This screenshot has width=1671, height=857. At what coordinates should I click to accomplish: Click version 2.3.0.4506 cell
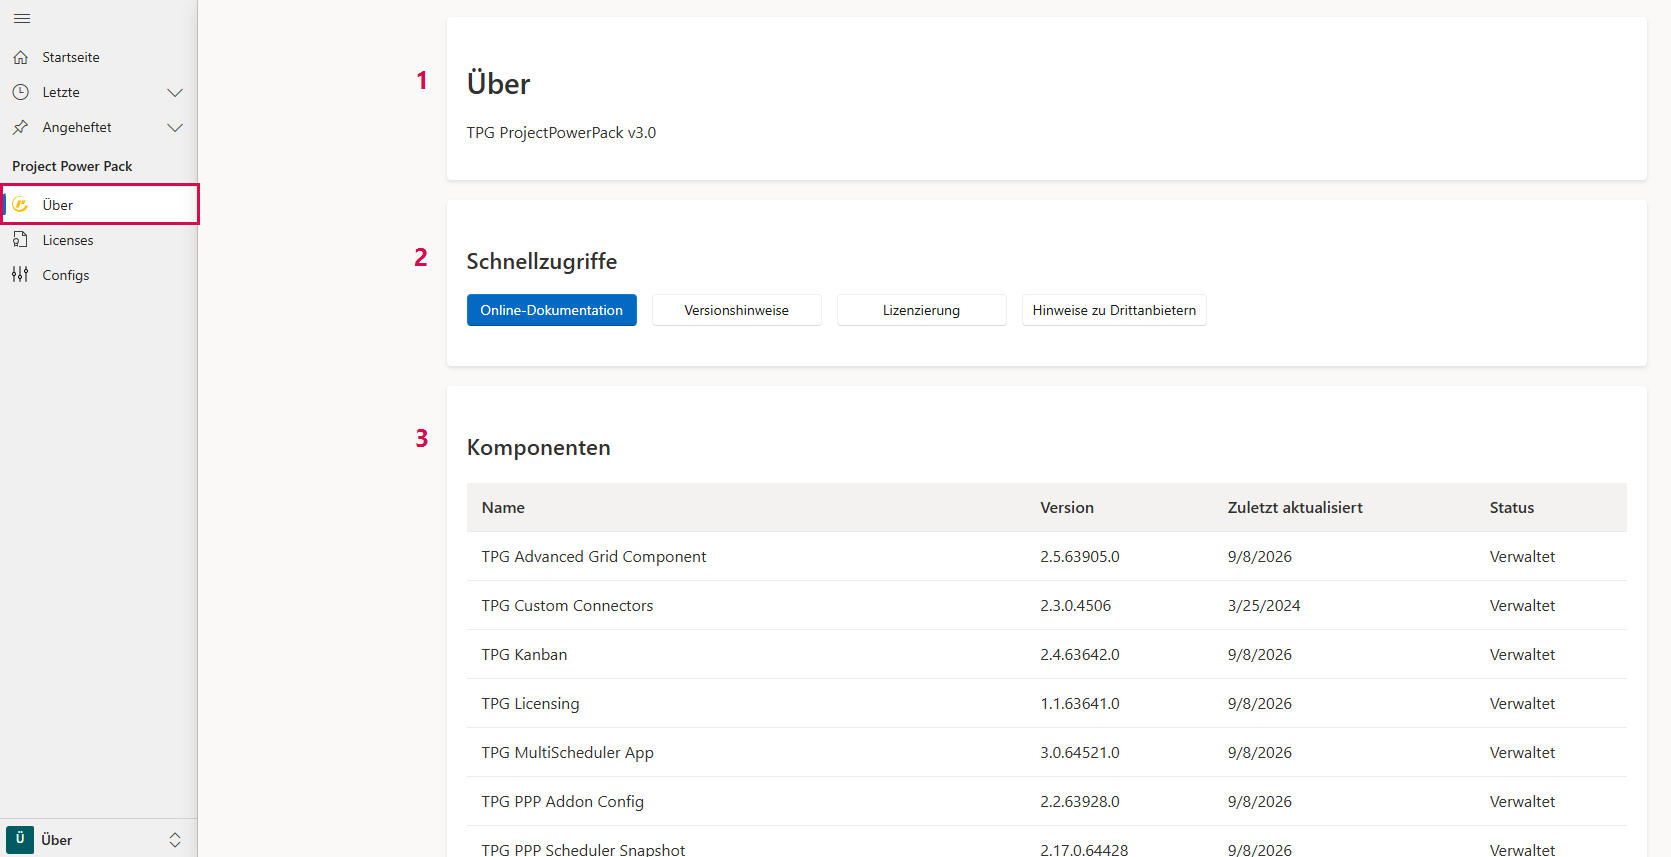coord(1076,606)
